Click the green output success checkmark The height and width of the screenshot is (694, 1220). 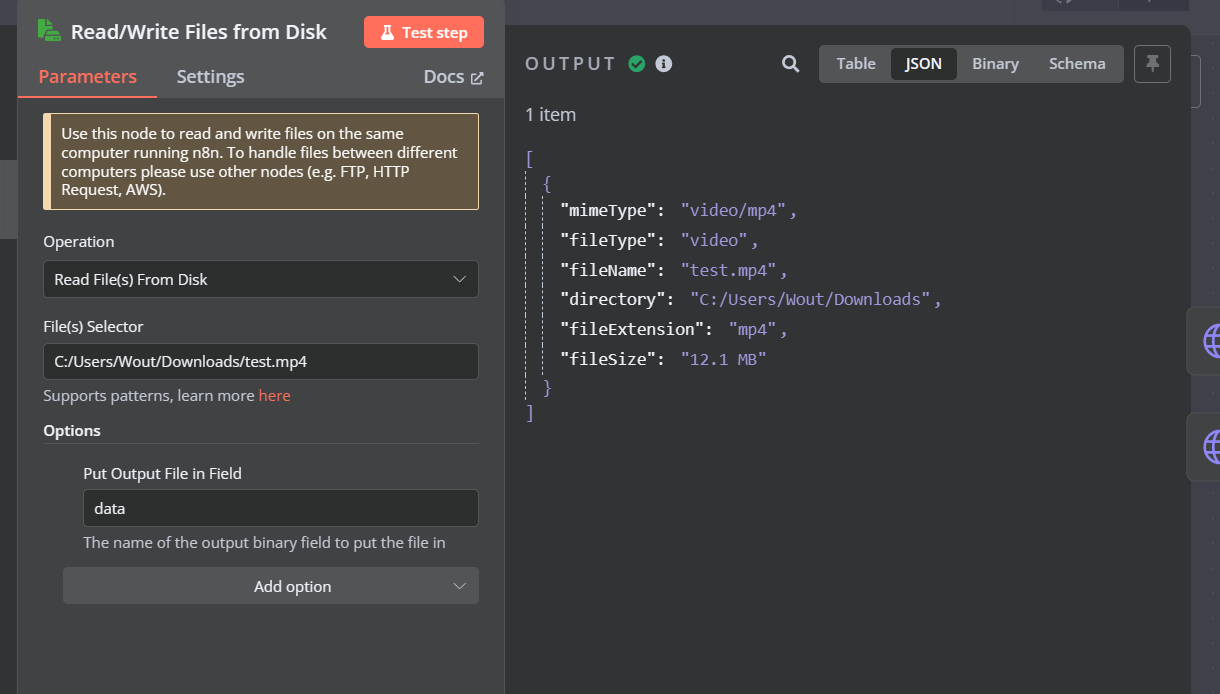637,64
